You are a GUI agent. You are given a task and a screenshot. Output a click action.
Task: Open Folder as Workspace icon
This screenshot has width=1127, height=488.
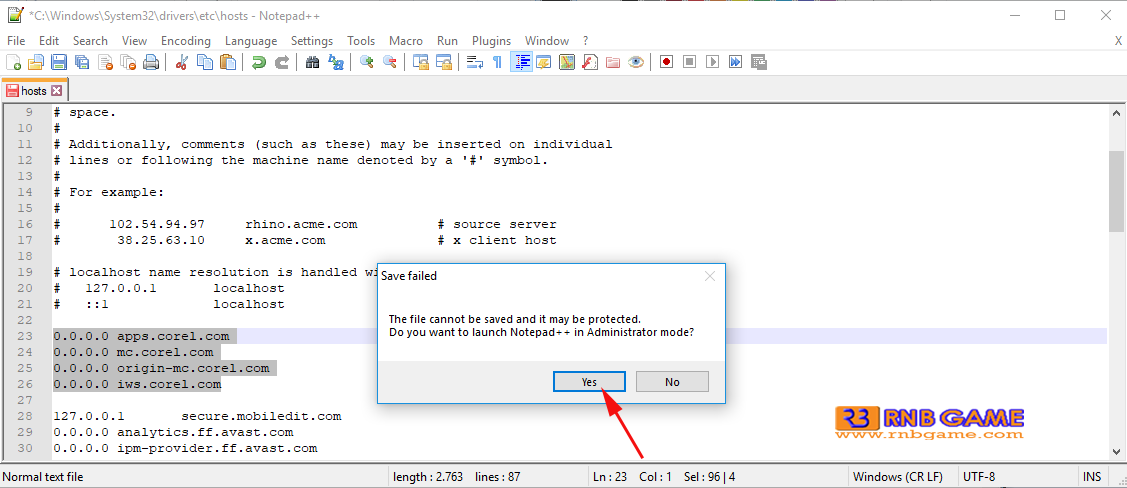click(613, 63)
